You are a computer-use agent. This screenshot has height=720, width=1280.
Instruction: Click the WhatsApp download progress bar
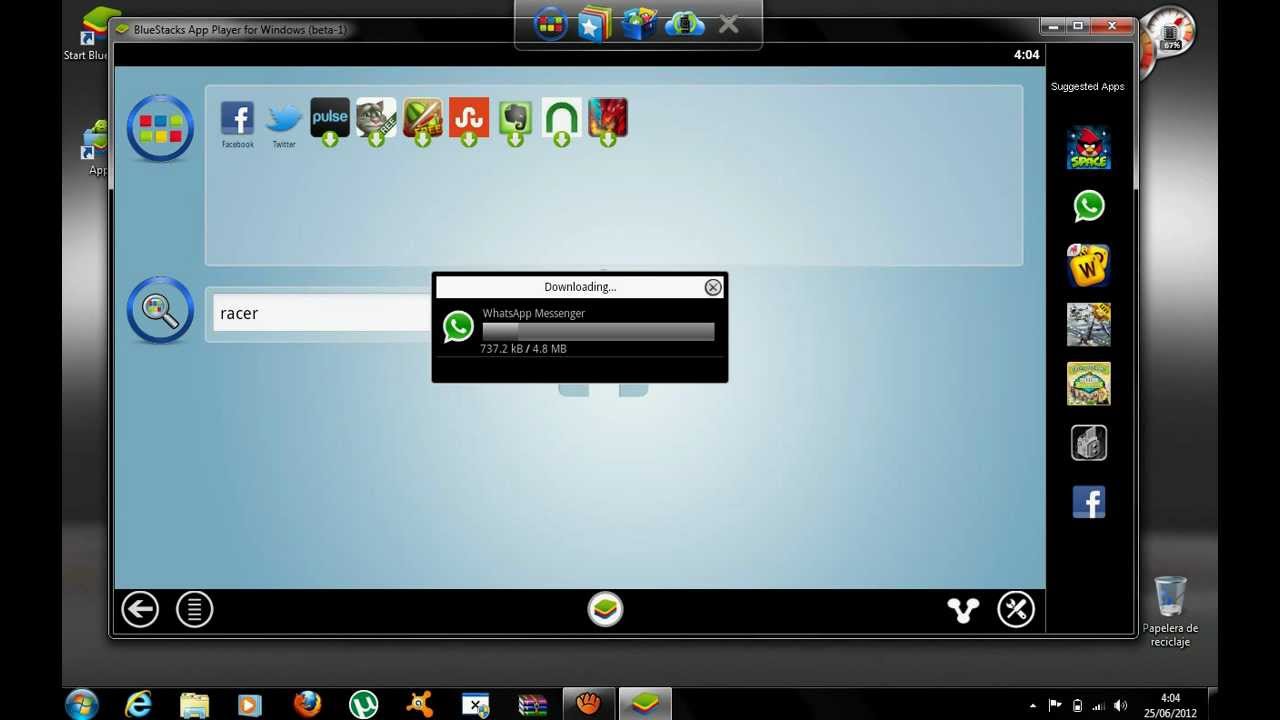598,331
